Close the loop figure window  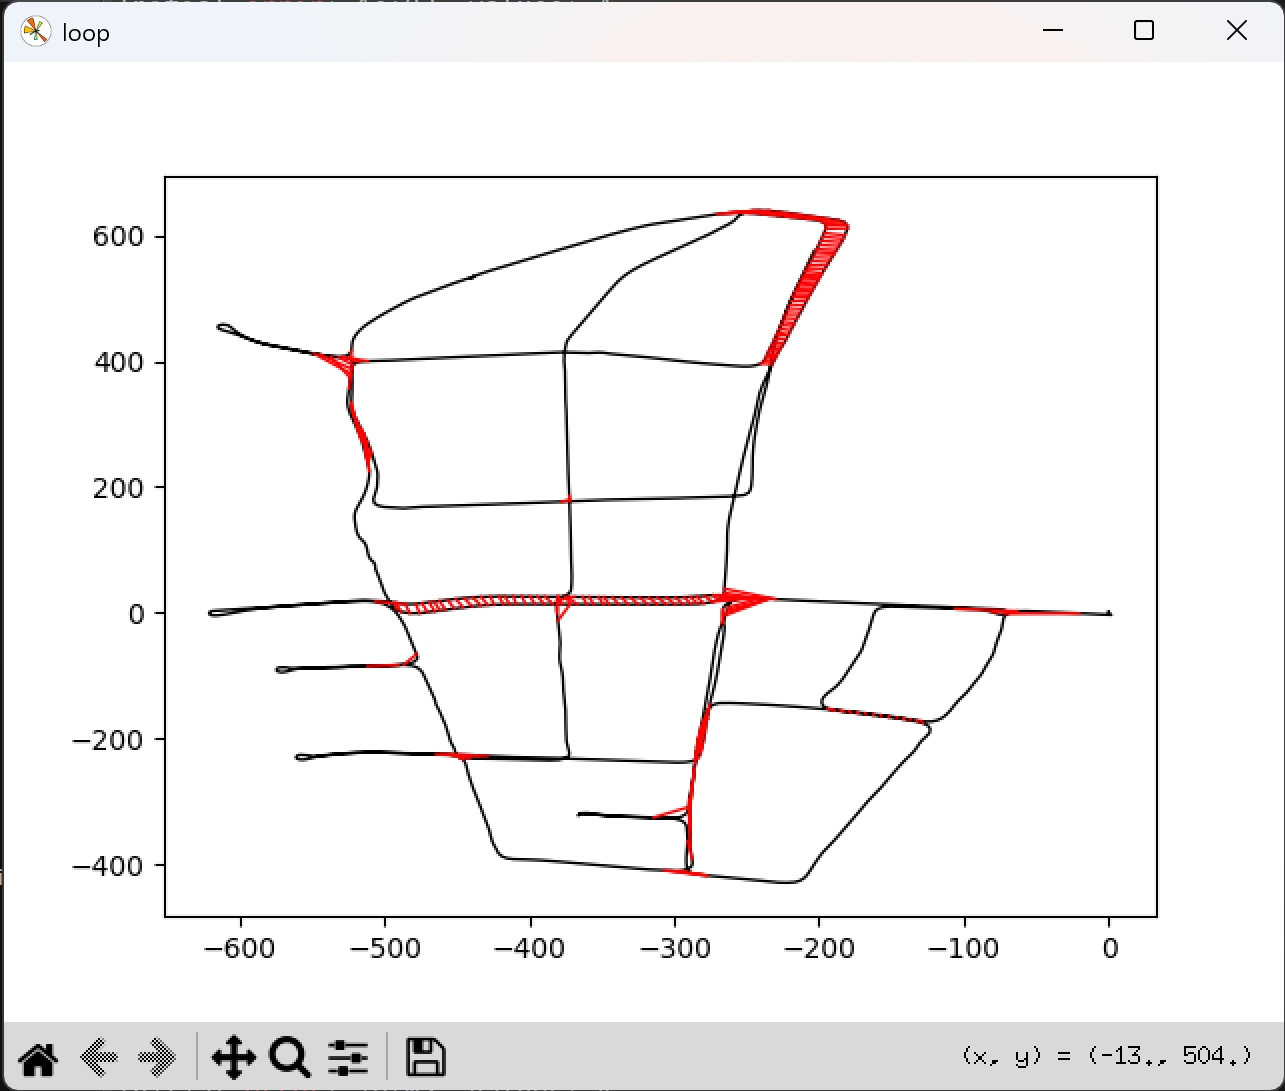click(x=1237, y=31)
